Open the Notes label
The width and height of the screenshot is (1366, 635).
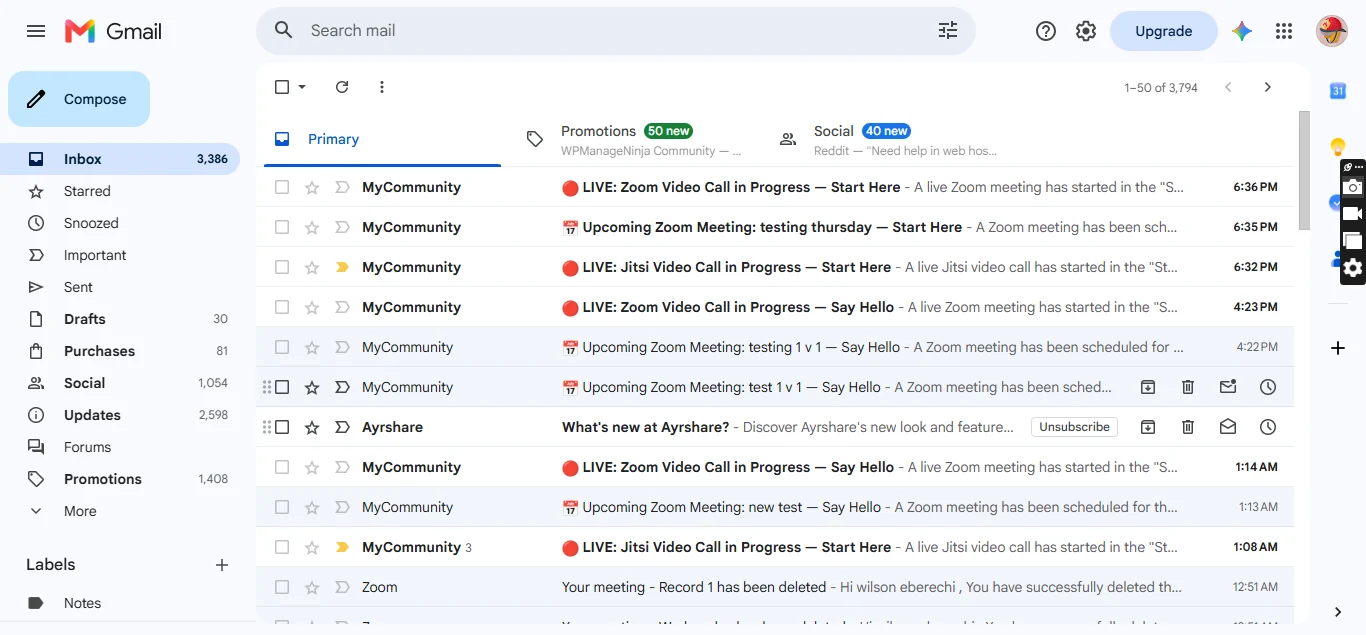point(120,603)
